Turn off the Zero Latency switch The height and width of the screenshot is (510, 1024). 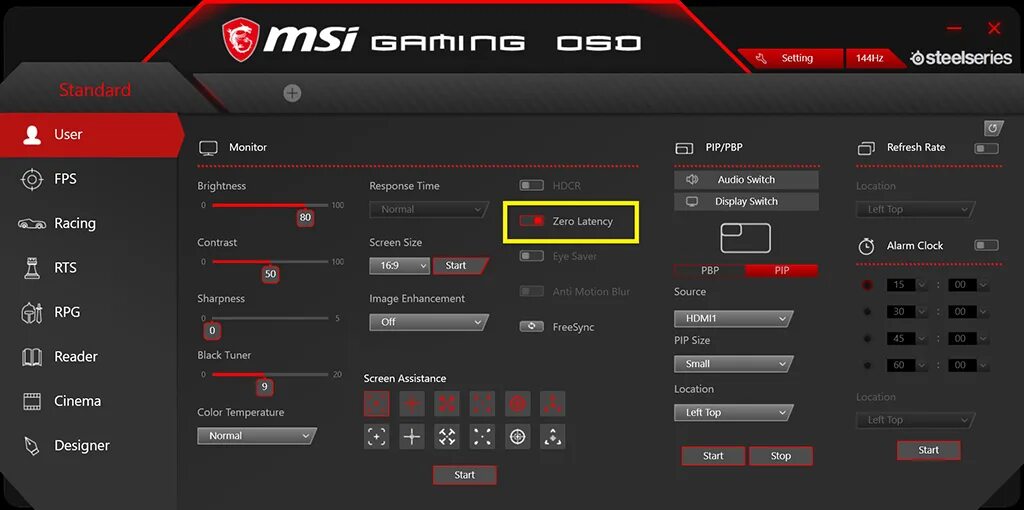click(532, 221)
